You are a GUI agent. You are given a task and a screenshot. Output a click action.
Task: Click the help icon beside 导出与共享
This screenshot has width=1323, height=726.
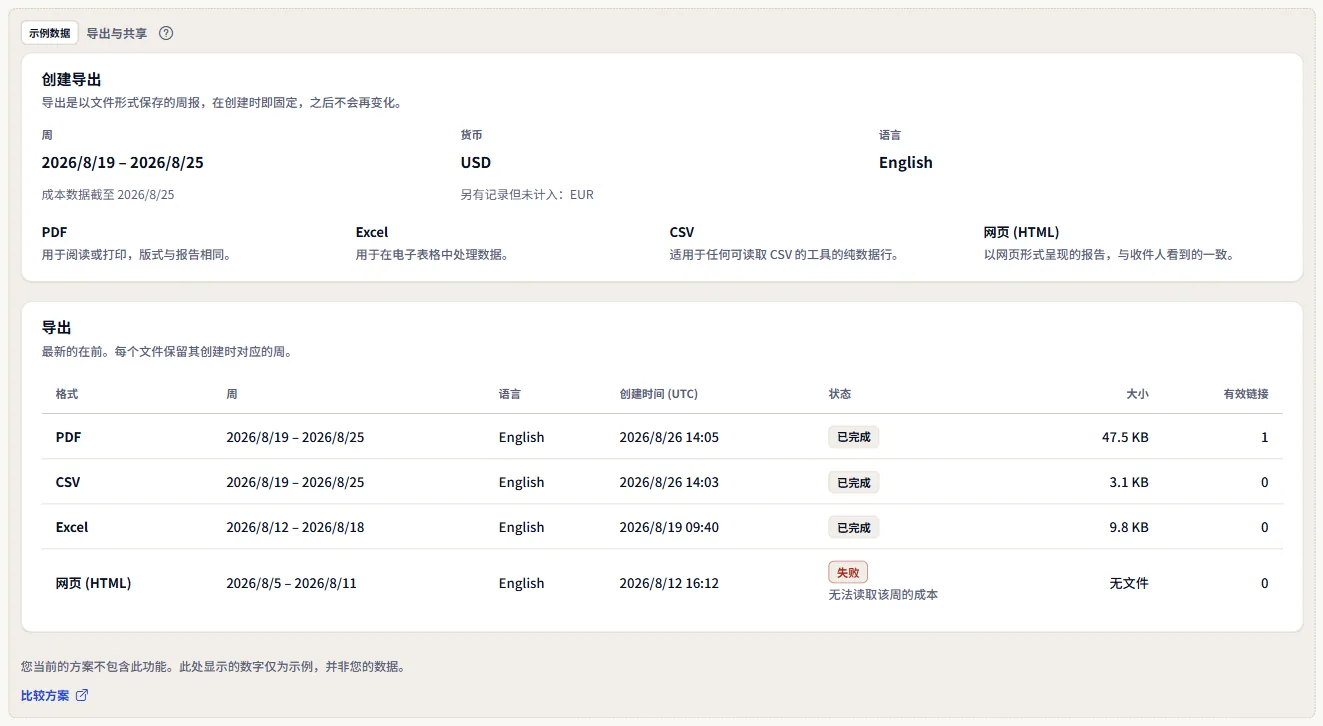click(x=166, y=33)
